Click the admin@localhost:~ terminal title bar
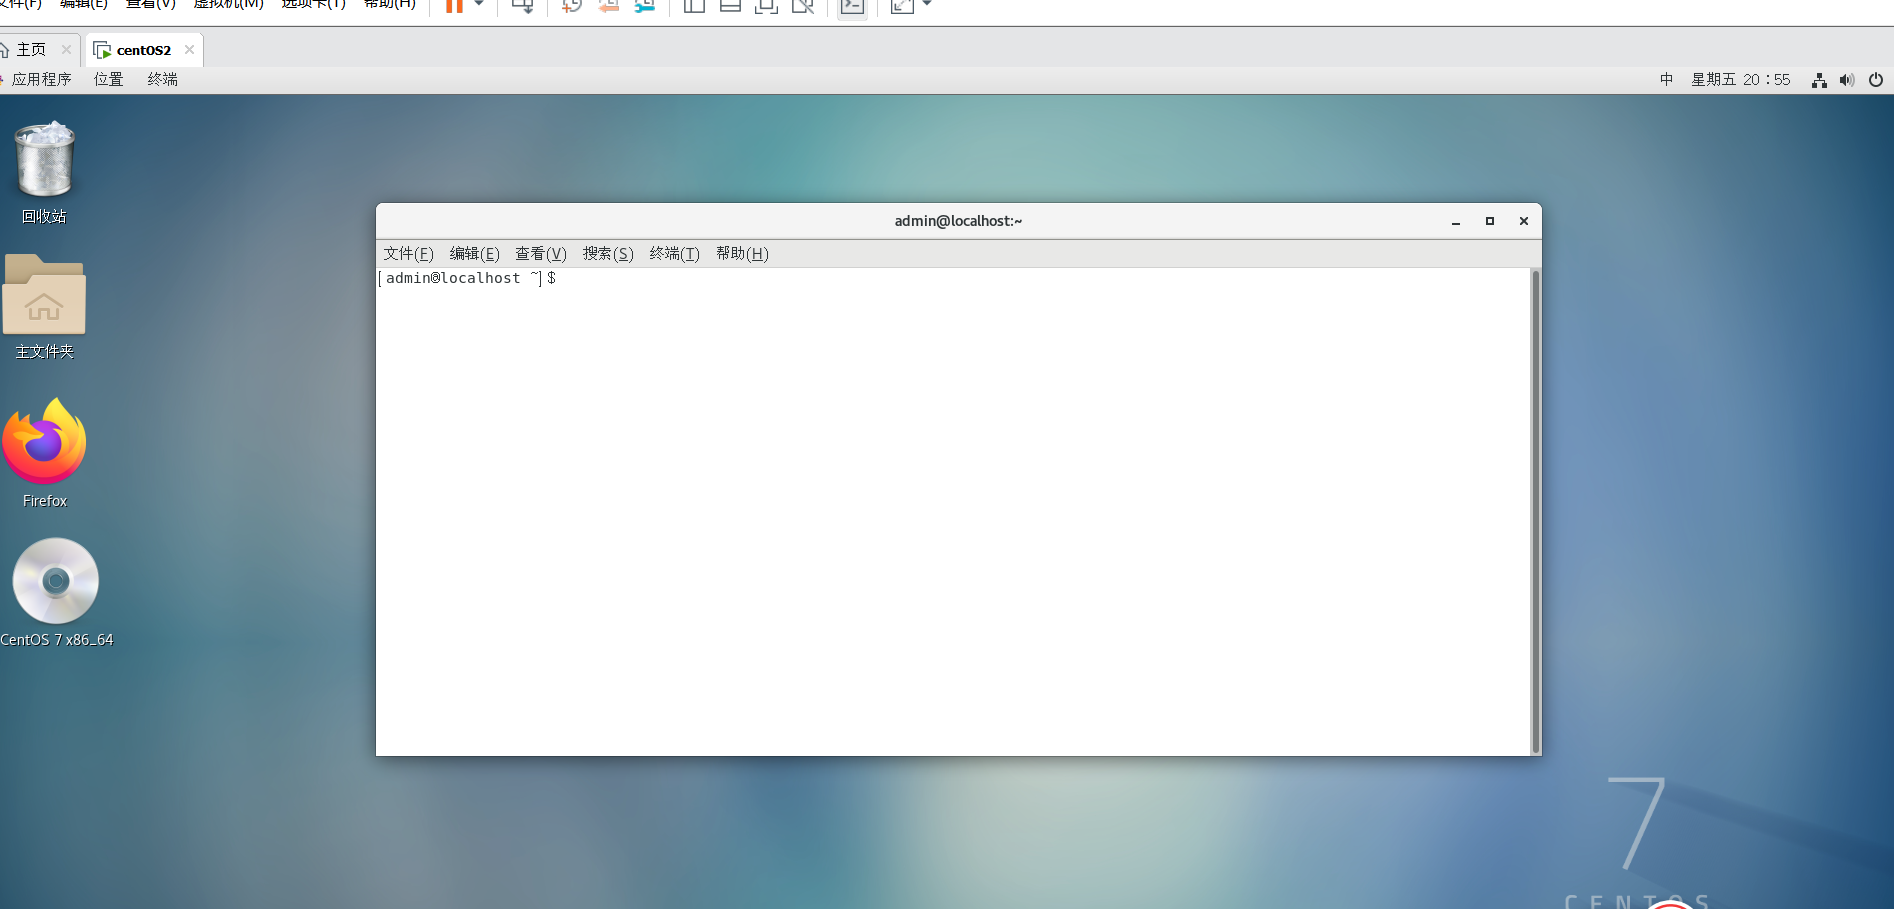This screenshot has height=909, width=1894. click(x=958, y=221)
